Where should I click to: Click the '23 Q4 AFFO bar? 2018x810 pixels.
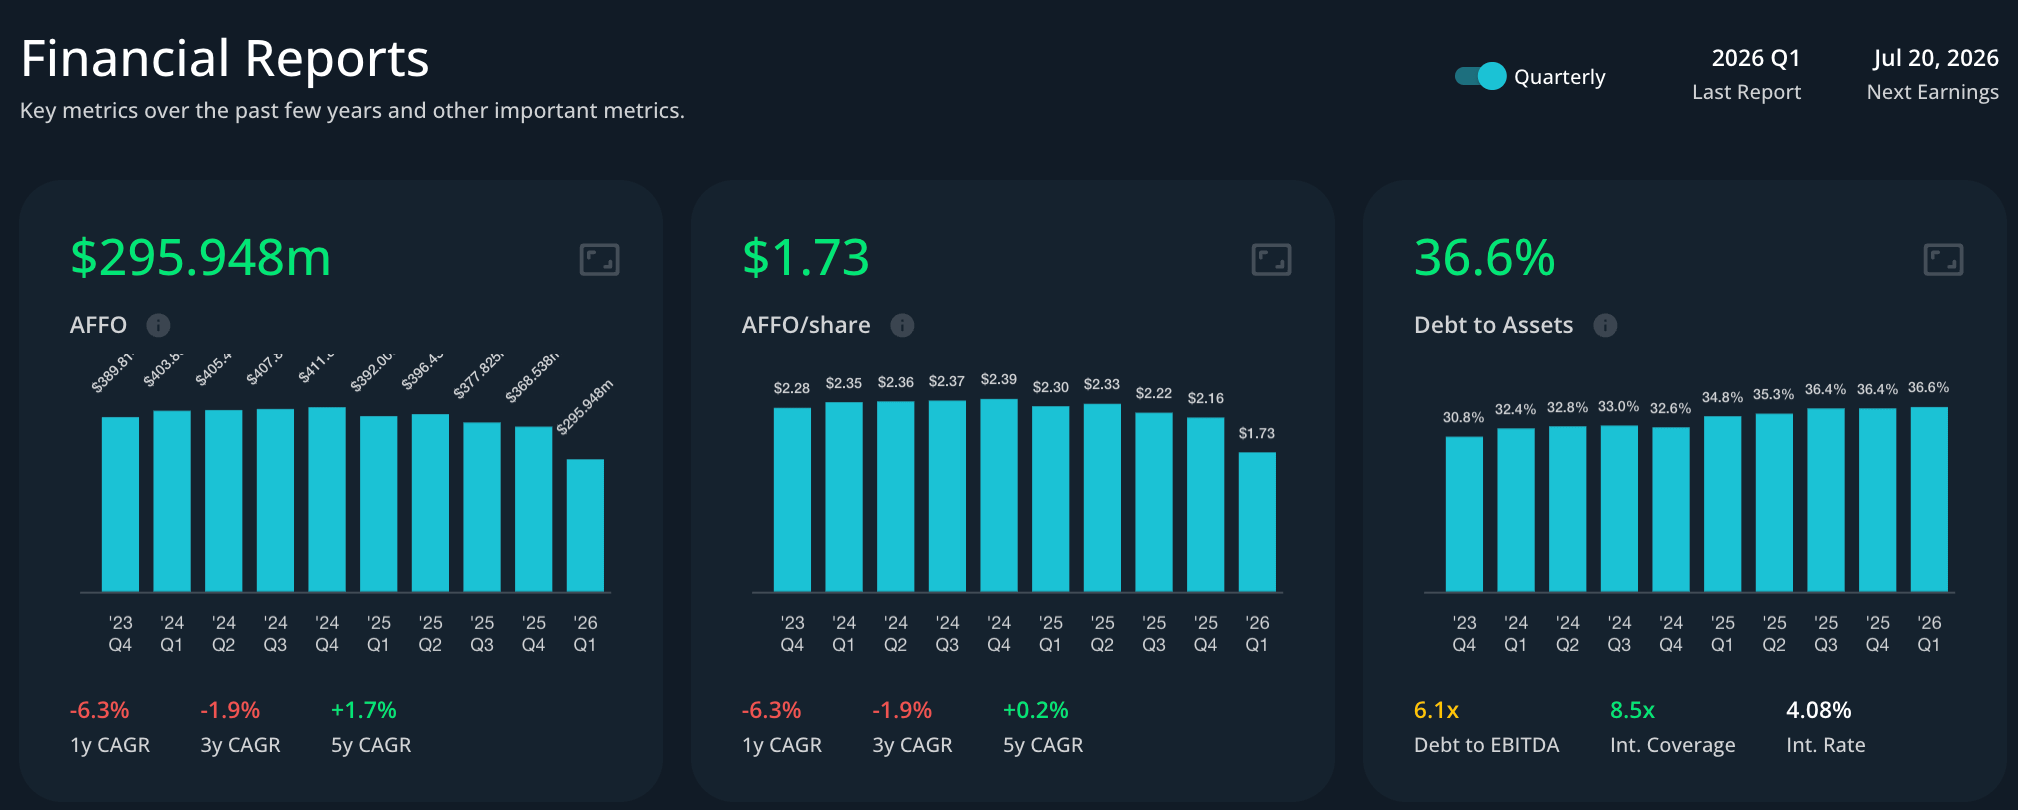(120, 504)
